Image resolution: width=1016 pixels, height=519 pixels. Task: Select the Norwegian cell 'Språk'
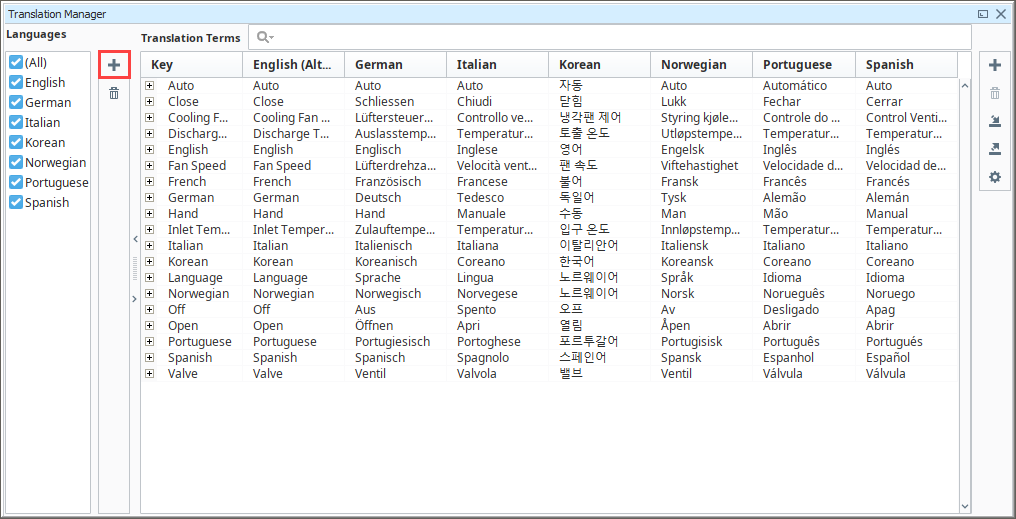[x=676, y=277]
